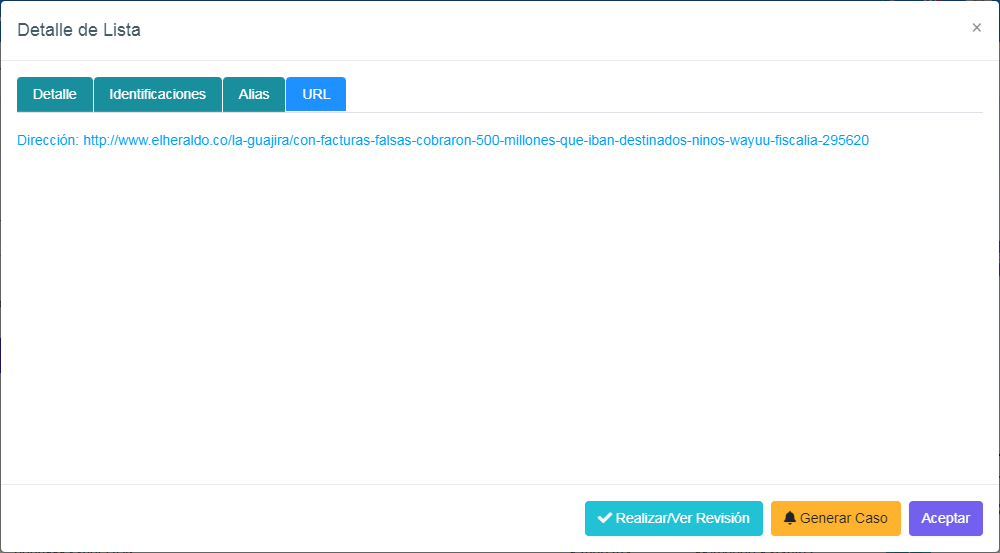The height and width of the screenshot is (553, 1000).
Task: Switch to the Detalle tab
Action: 55,94
